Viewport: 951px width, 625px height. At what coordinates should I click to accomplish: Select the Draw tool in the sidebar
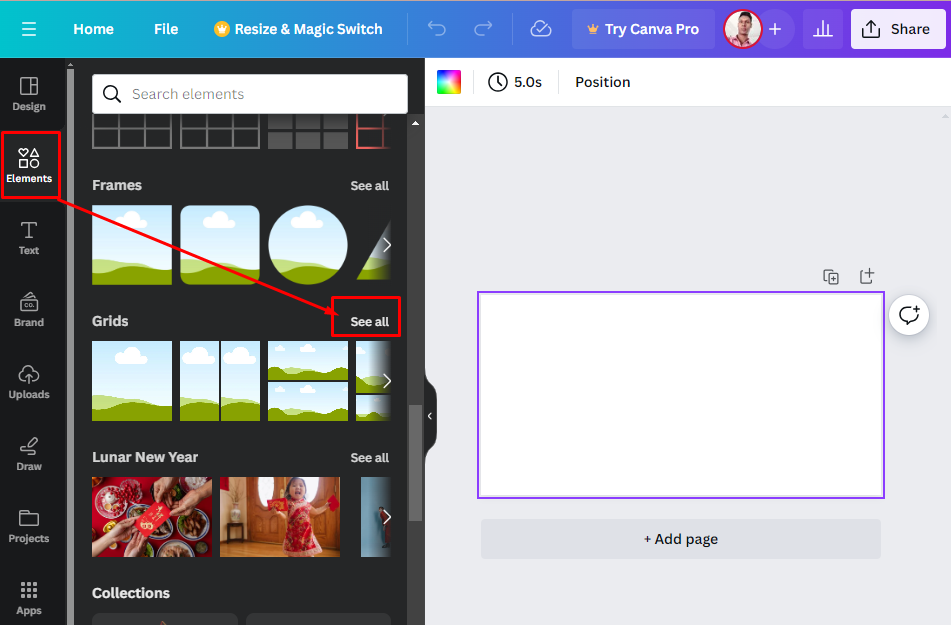pyautogui.click(x=29, y=453)
